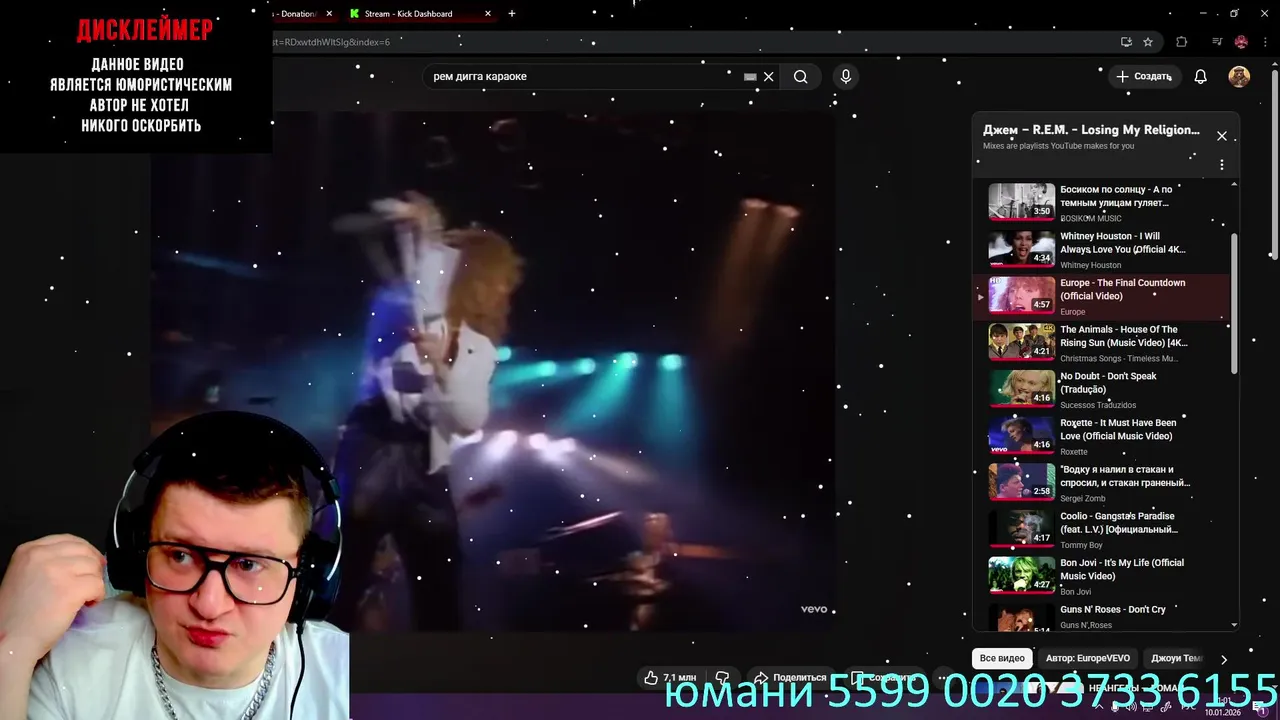Select the Автор: EuropeVEVO chip
Screen dimensions: 1280x720
pos(1088,658)
